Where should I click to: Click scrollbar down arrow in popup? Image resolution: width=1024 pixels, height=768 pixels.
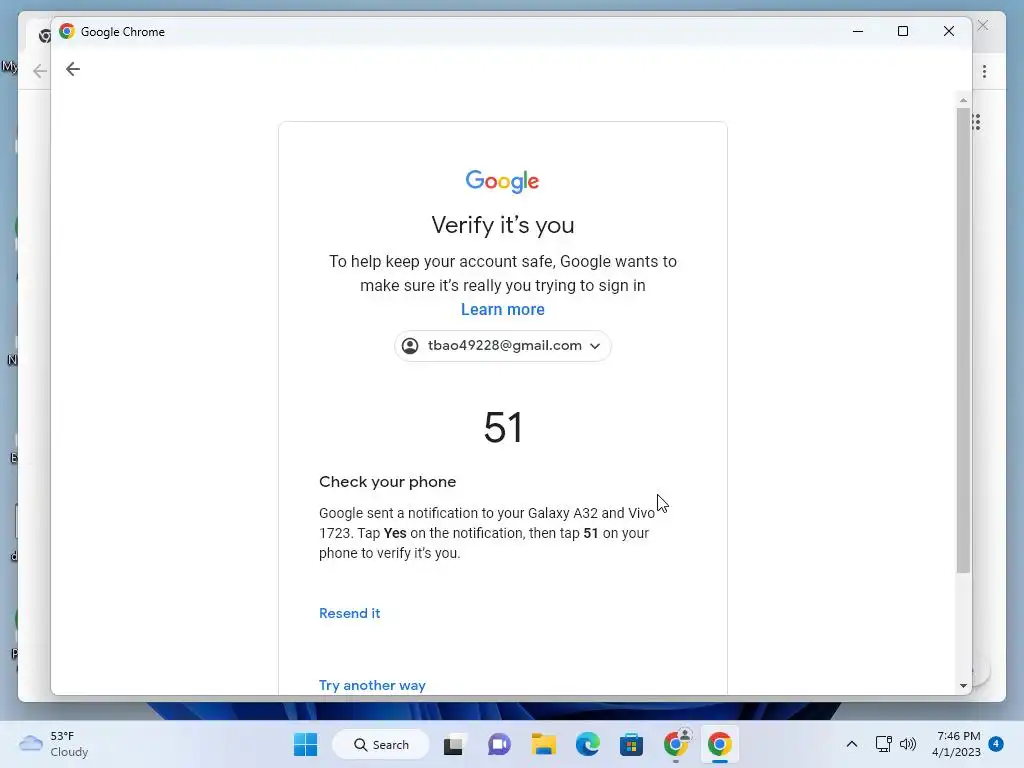963,686
